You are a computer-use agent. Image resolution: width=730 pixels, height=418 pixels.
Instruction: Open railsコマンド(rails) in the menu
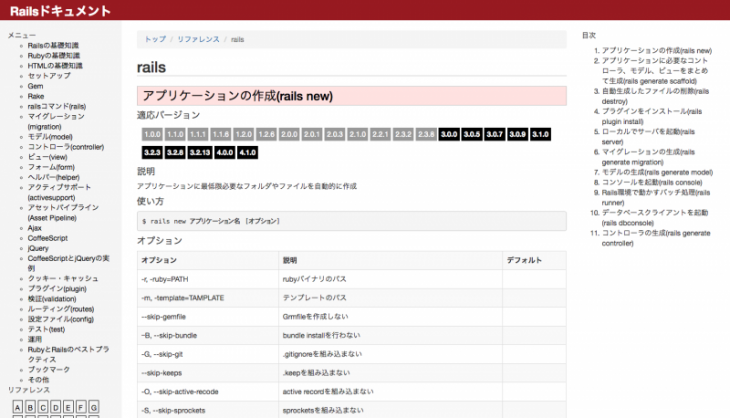pyautogui.click(x=57, y=106)
